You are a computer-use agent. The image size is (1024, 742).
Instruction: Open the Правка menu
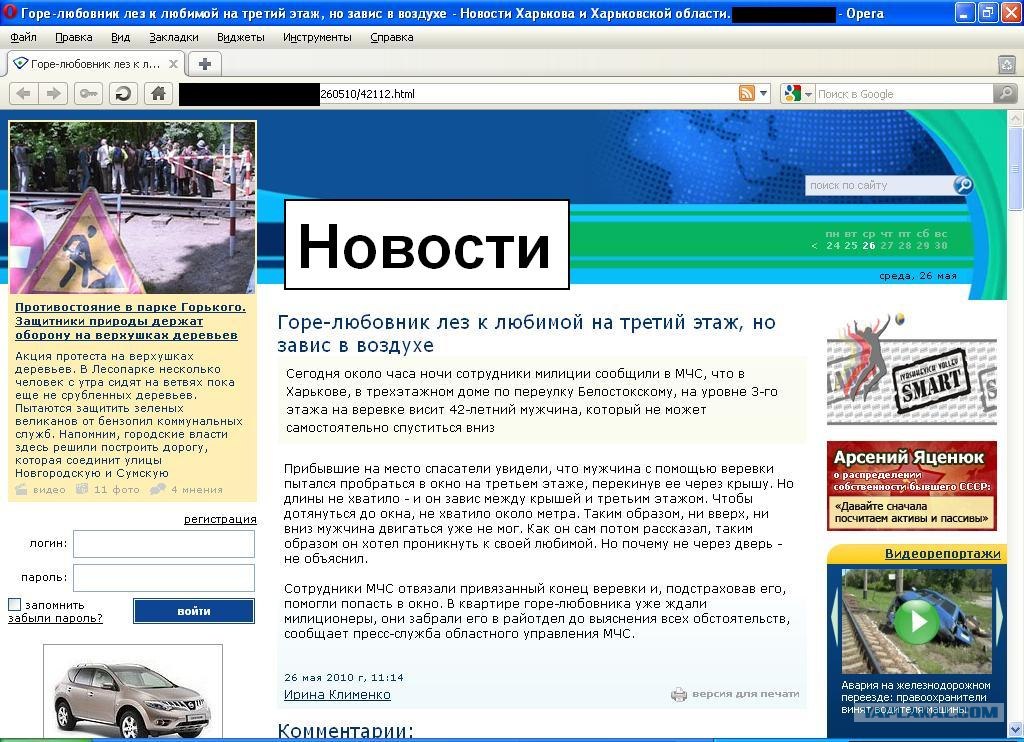74,37
